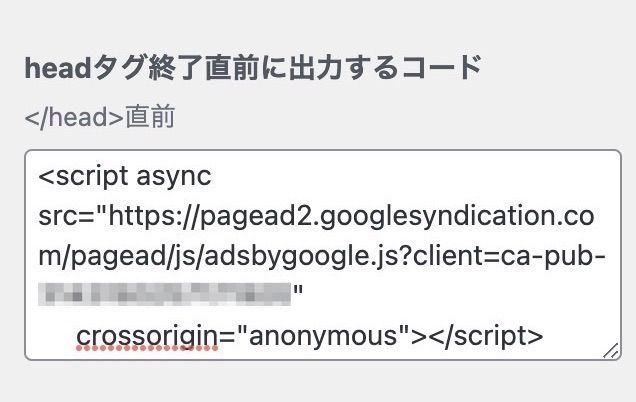Click the quotation mark after the blurred ID
The width and height of the screenshot is (636, 402).
pyautogui.click(x=298, y=290)
